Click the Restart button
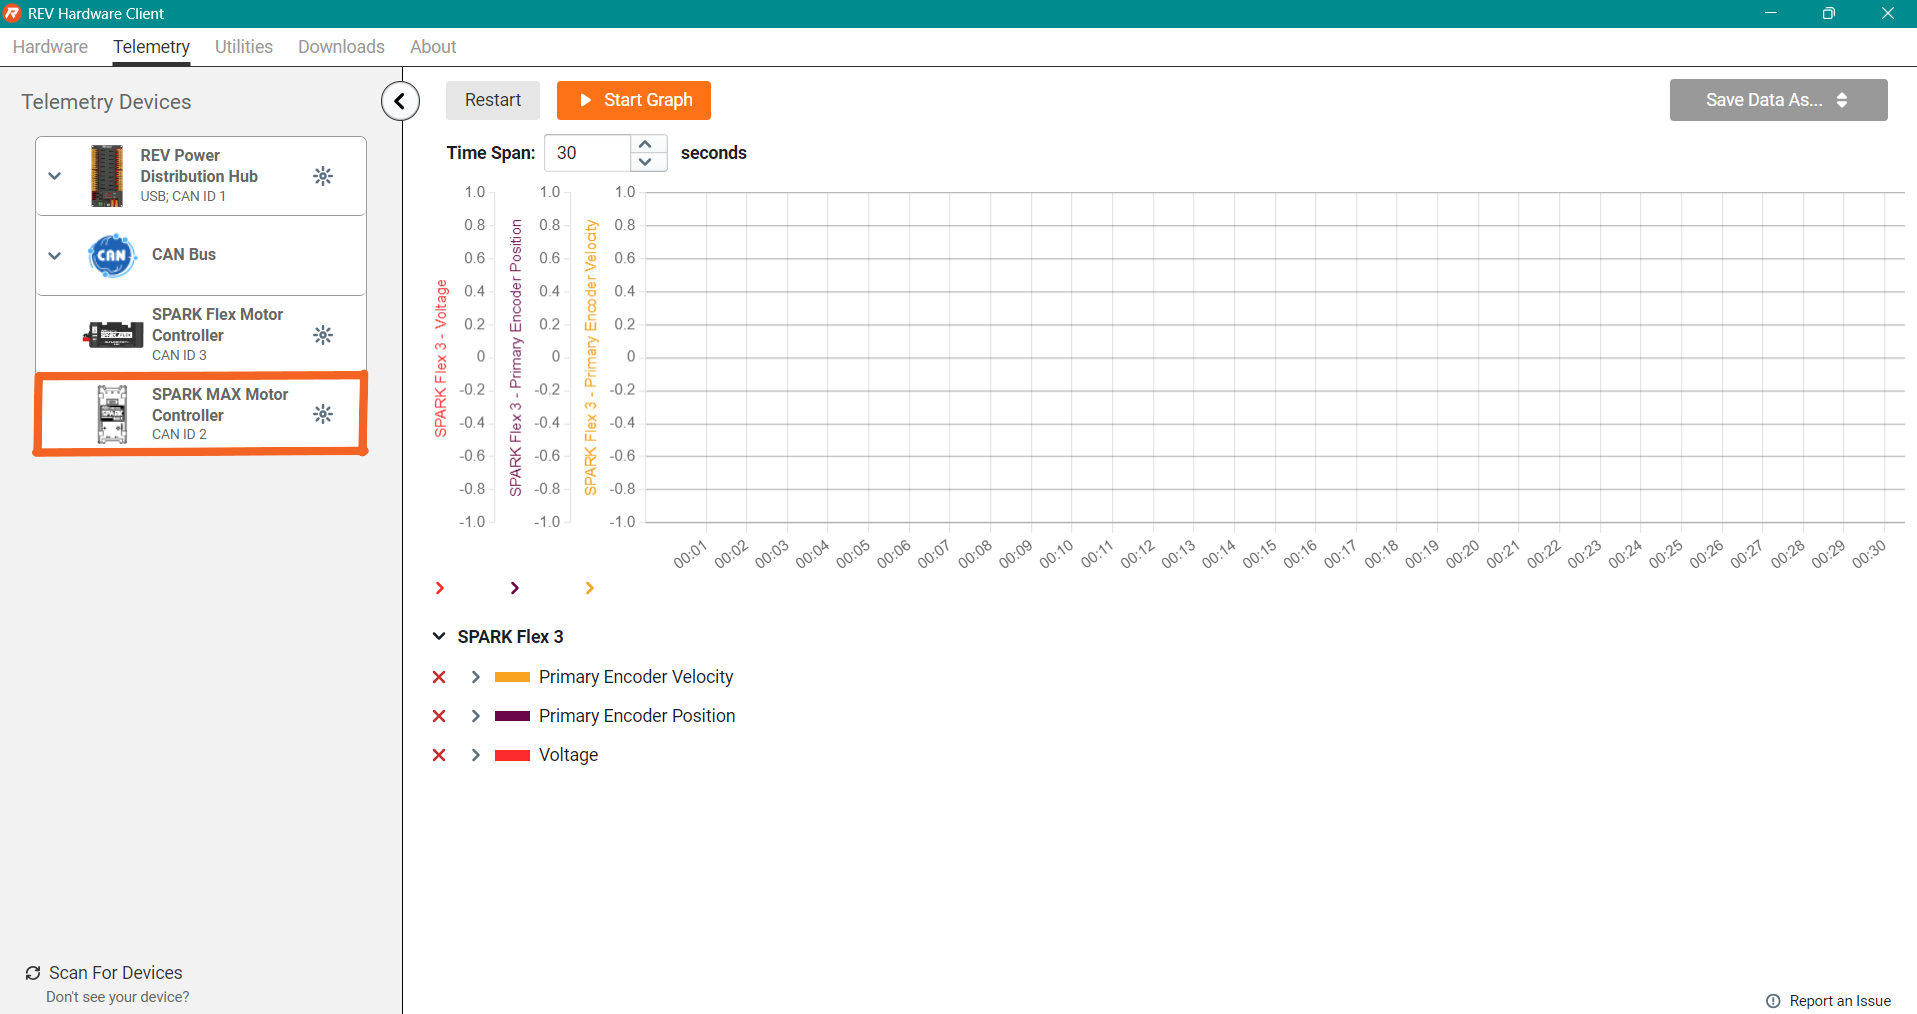 (x=492, y=100)
